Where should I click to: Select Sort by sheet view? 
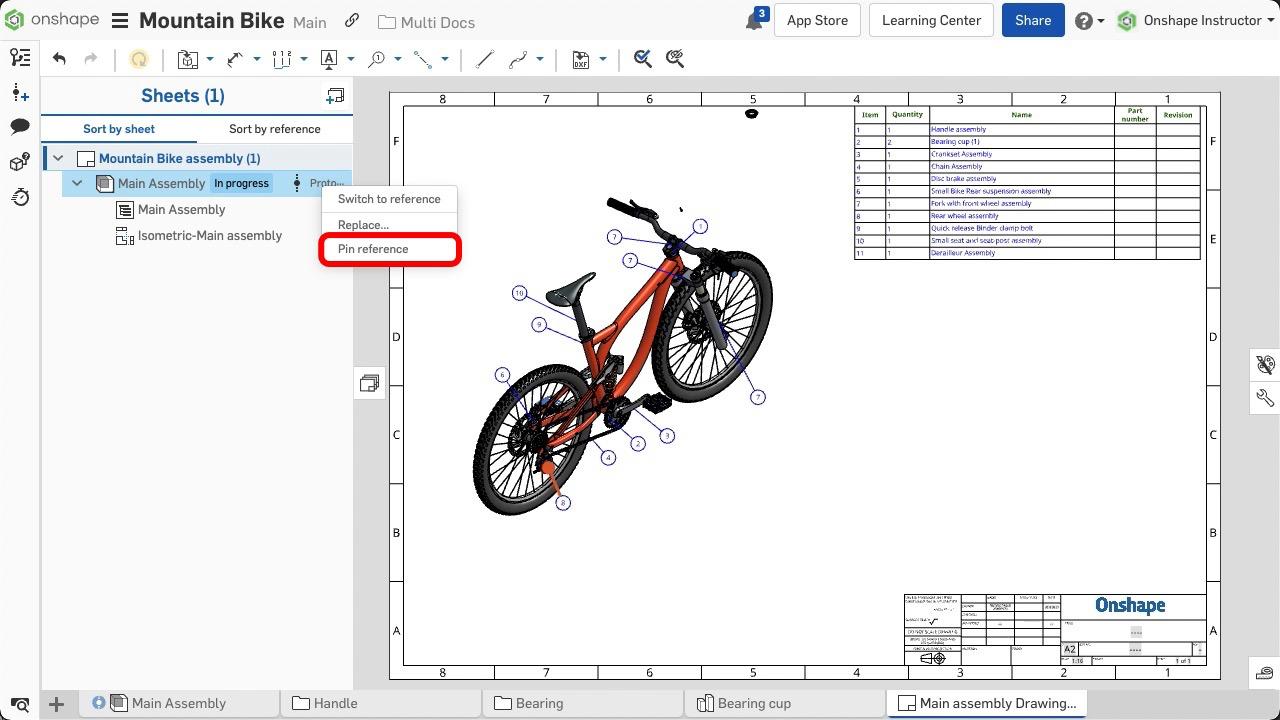119,129
